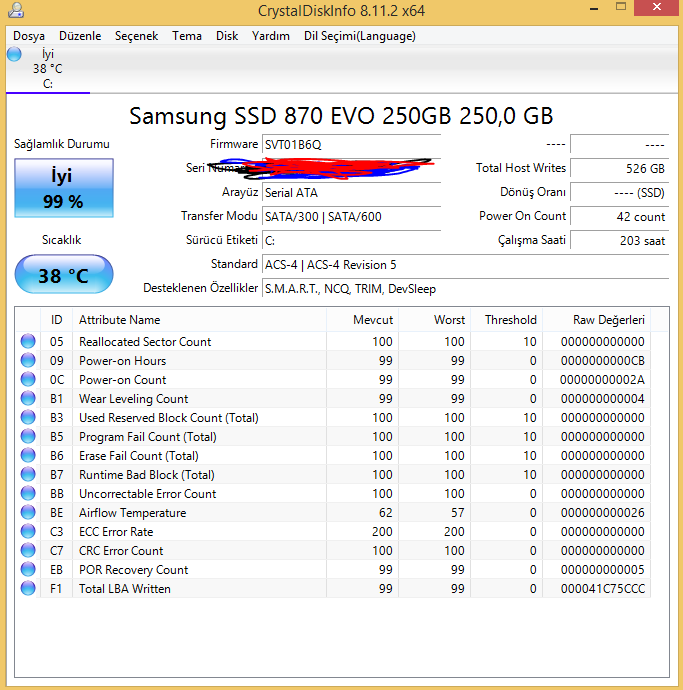Select raw value 000041C75CCC
This screenshot has height=690, width=683.
pos(602,589)
